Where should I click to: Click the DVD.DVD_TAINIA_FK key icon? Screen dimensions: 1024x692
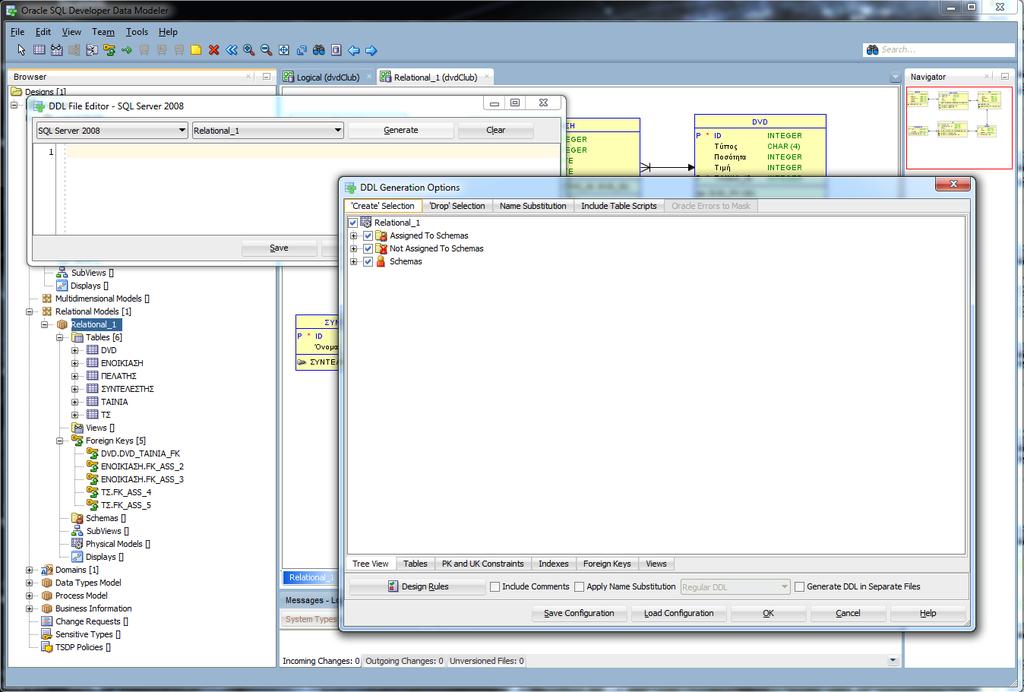coord(93,453)
